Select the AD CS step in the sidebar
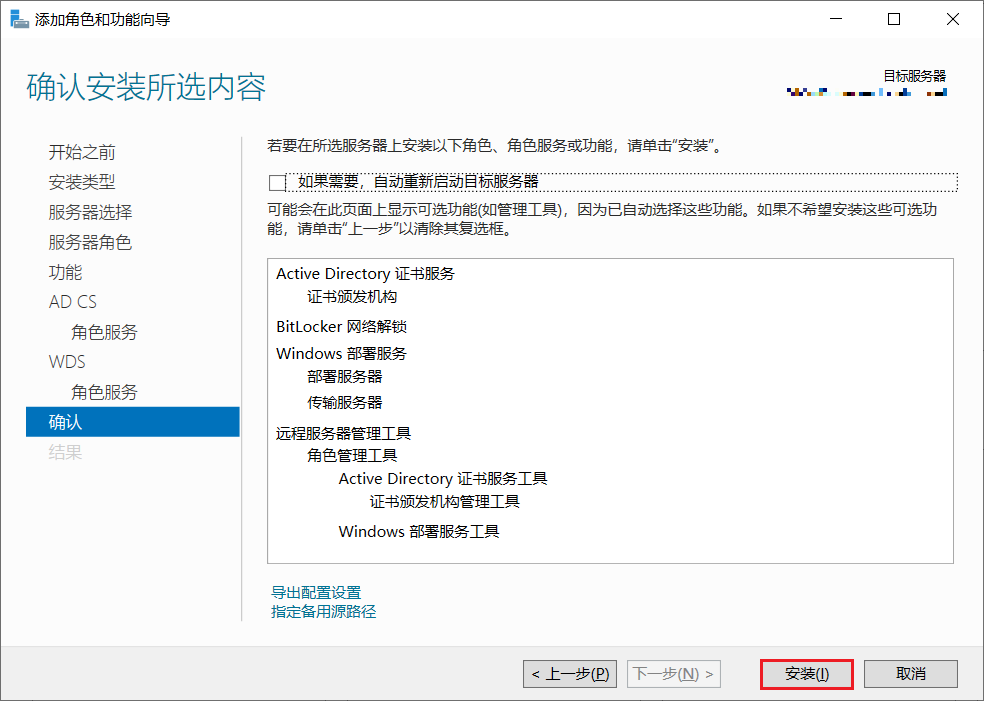The image size is (984, 701). (x=73, y=301)
